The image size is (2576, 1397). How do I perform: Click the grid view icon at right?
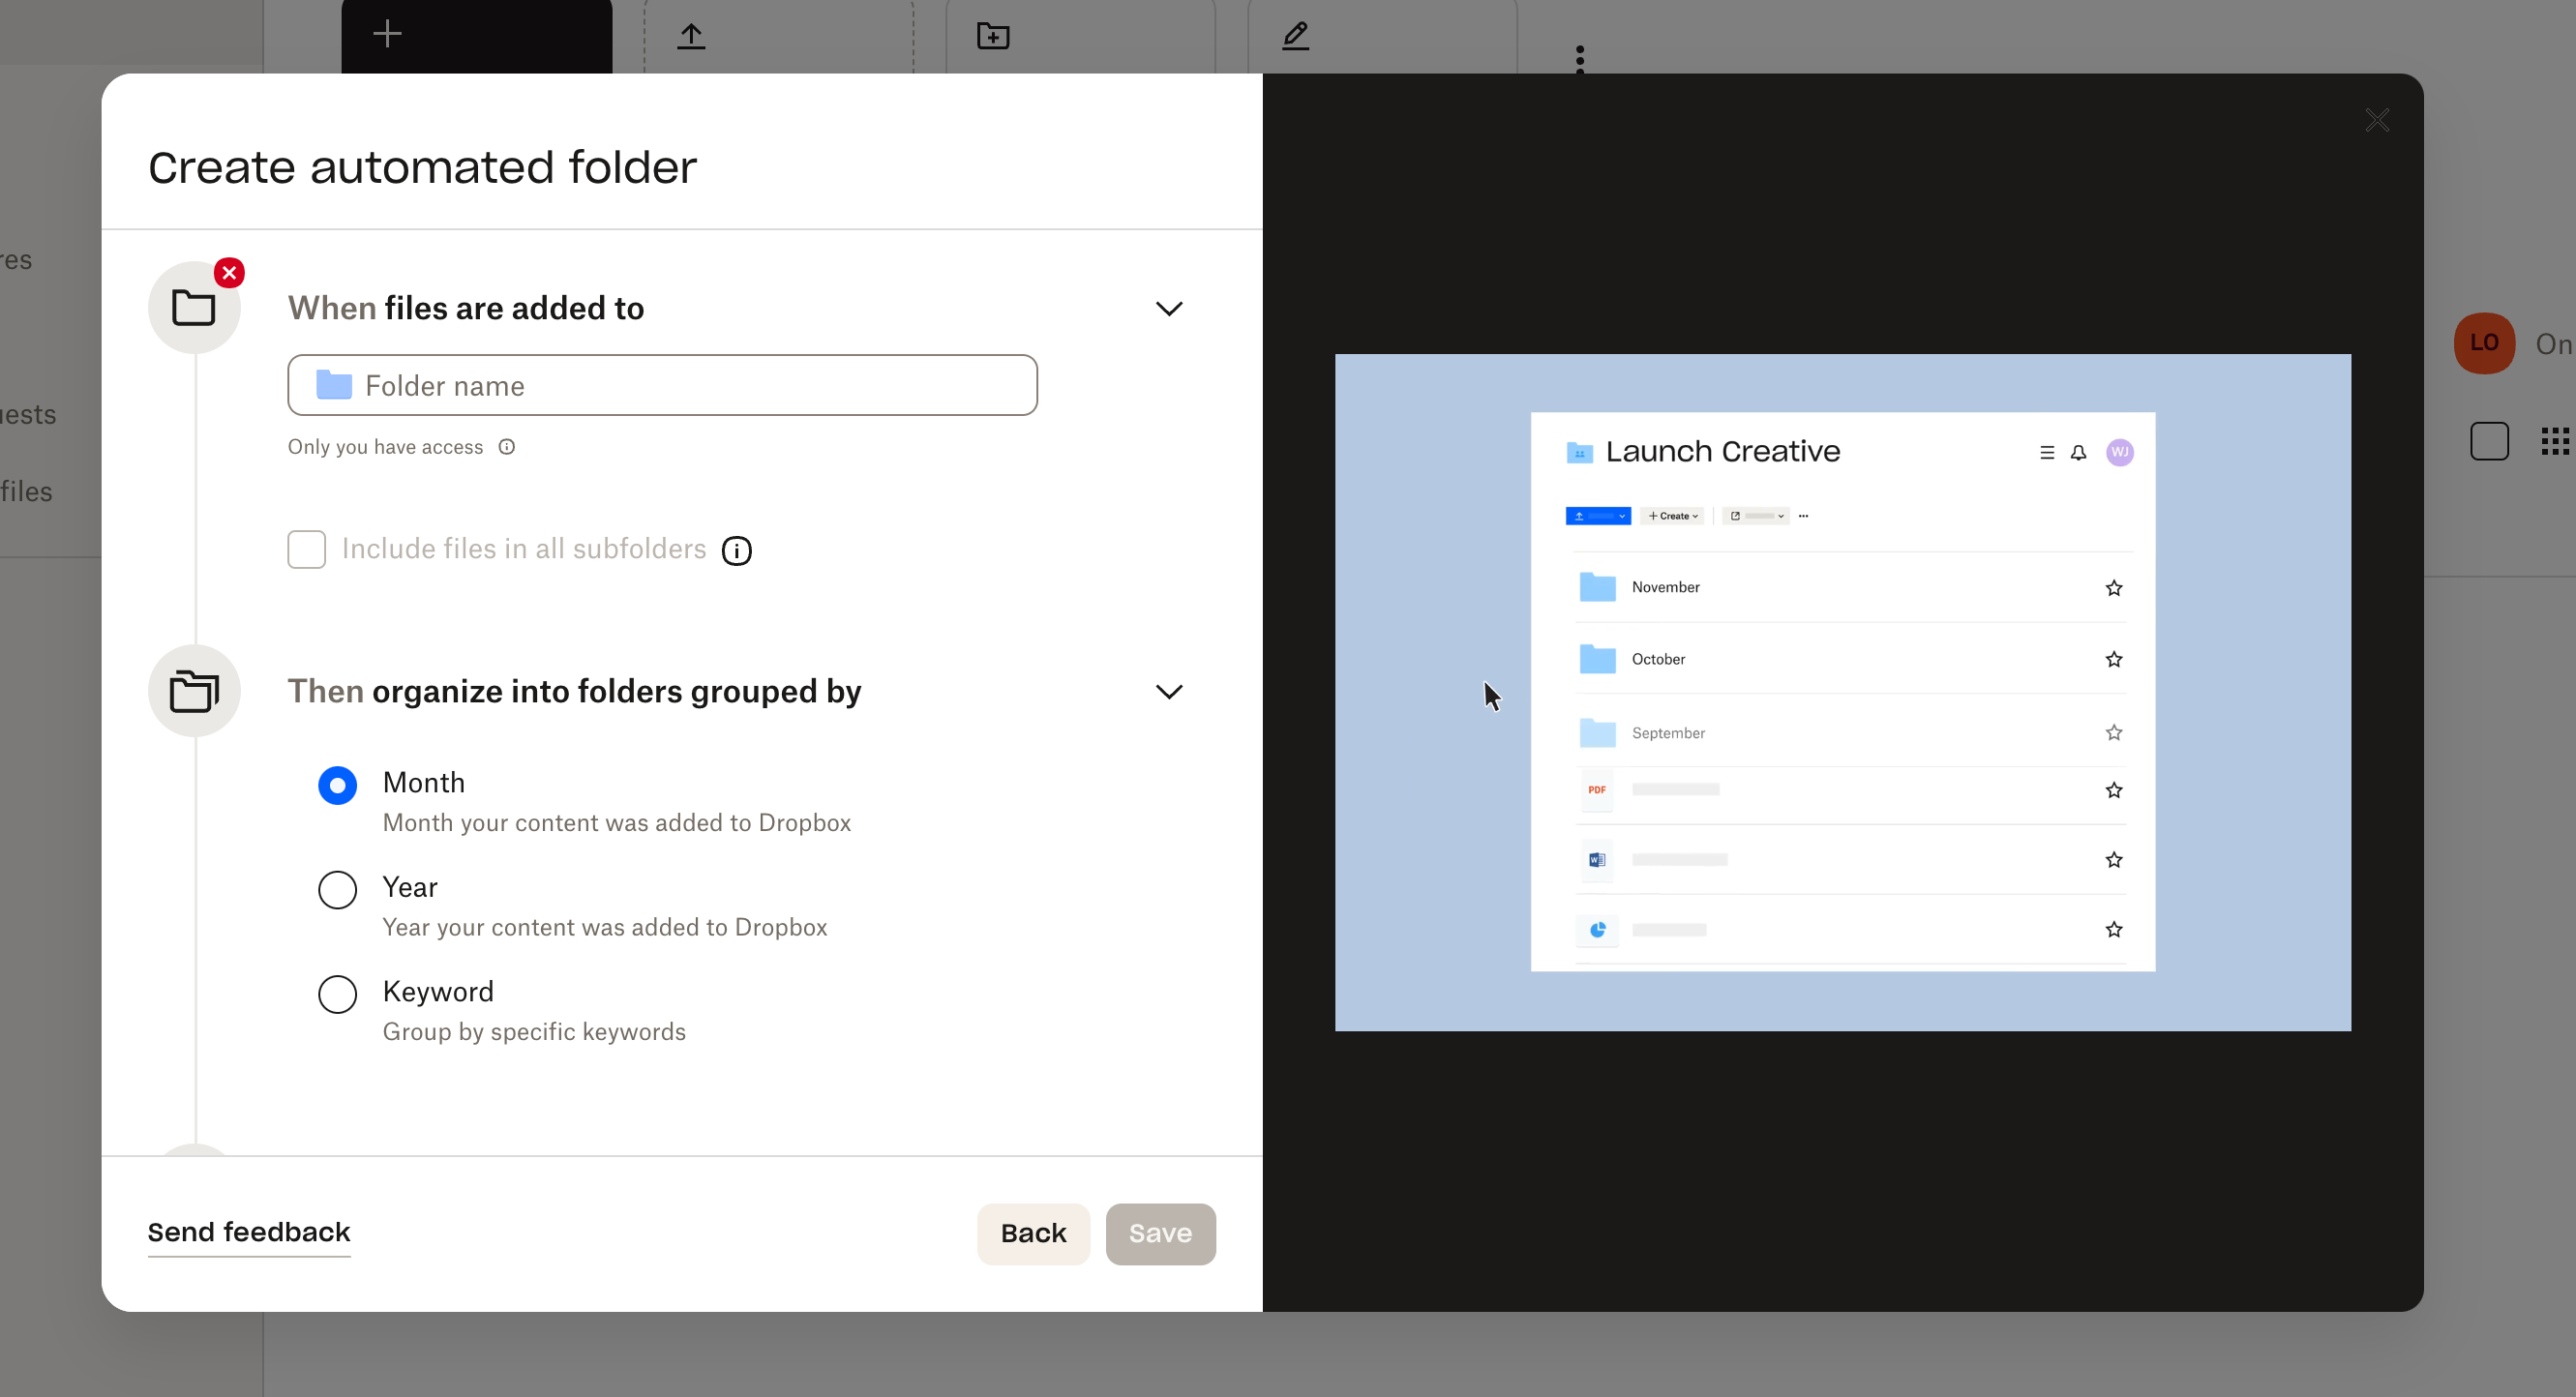[x=2554, y=441]
